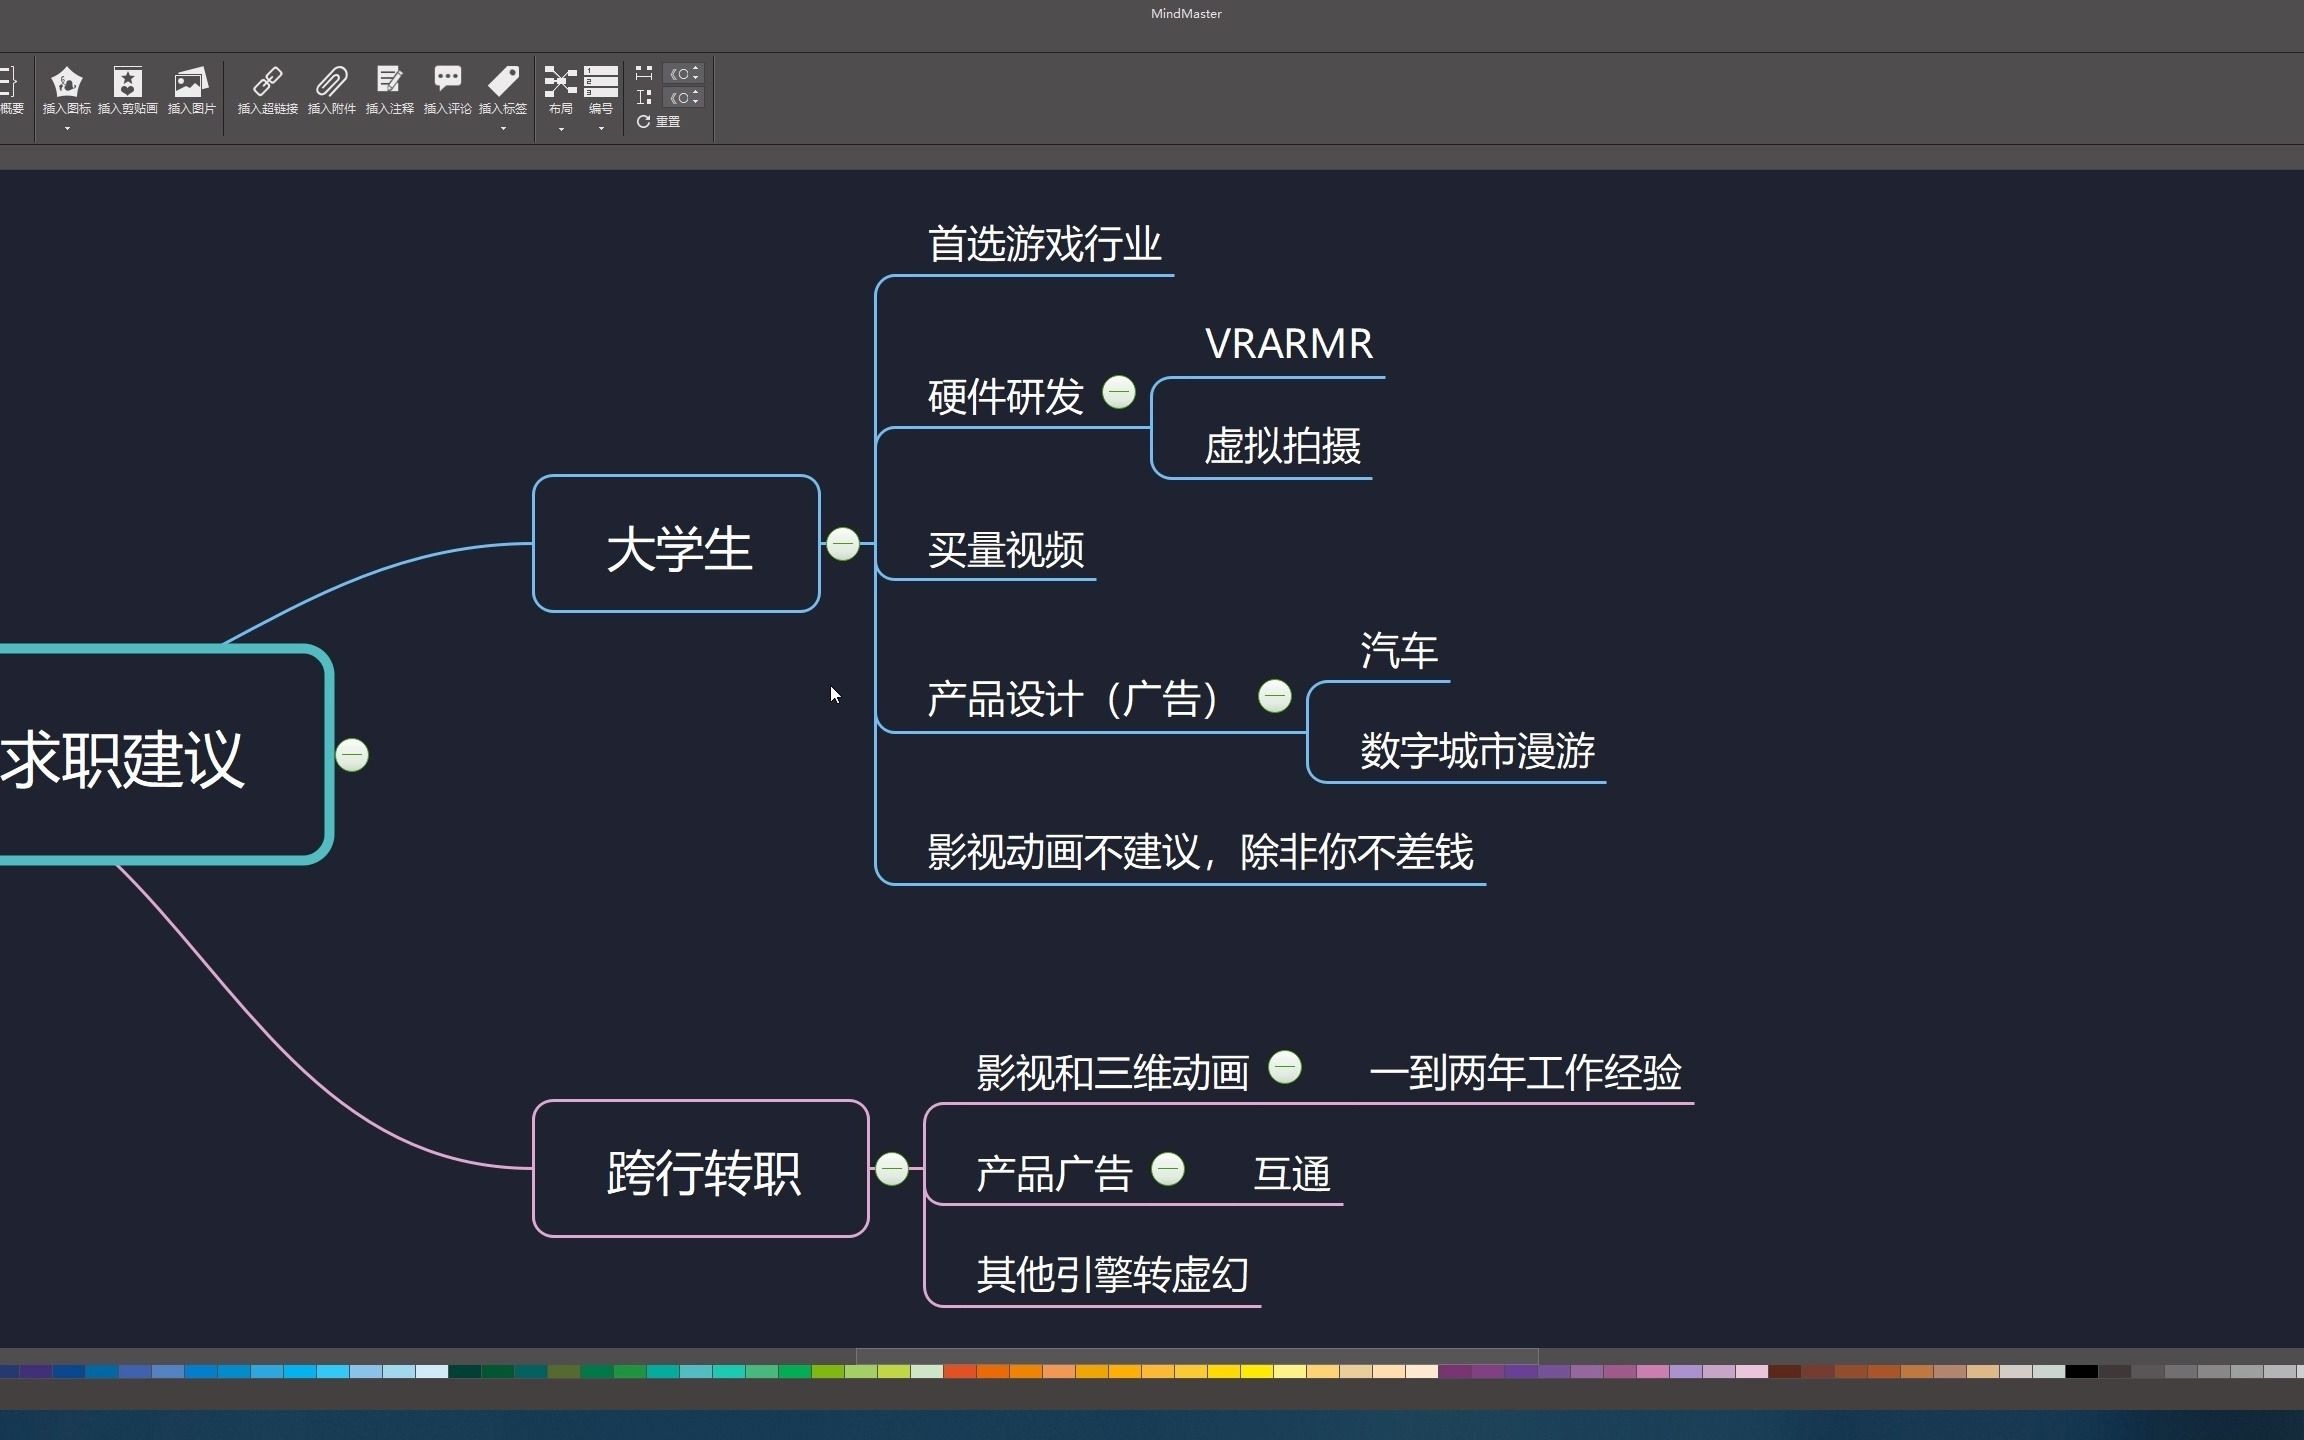Collapse the 硬件研发 subtopics
Viewport: 2304px width, 1440px height.
pyautogui.click(x=1119, y=392)
